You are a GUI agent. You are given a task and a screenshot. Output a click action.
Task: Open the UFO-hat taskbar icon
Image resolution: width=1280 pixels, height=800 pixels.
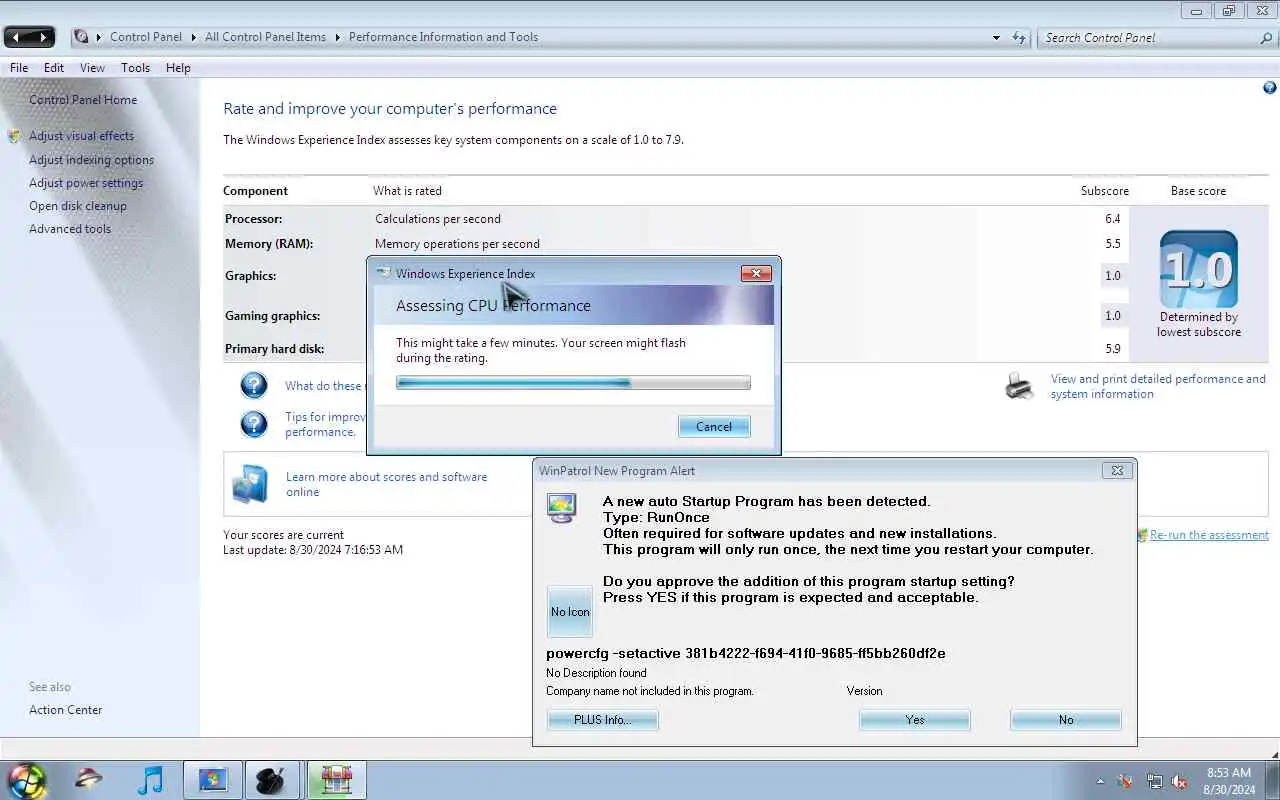[88, 779]
